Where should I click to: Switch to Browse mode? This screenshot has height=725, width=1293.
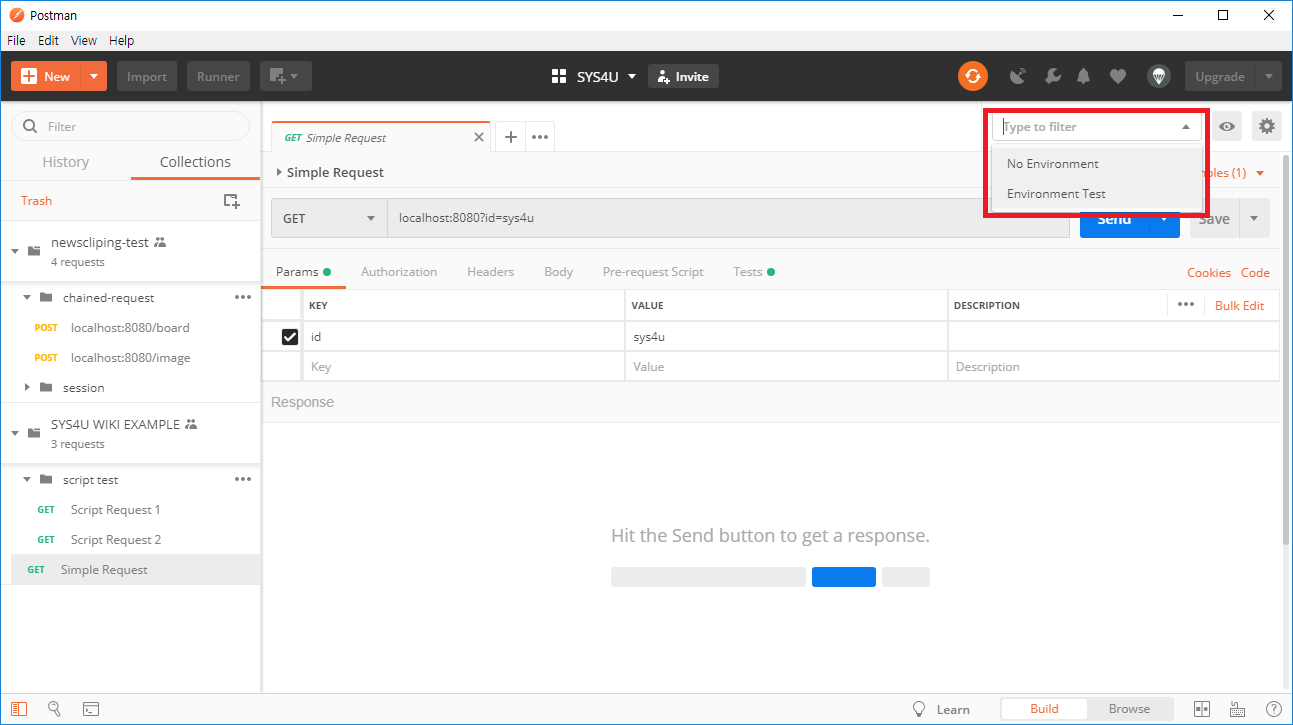click(1129, 709)
